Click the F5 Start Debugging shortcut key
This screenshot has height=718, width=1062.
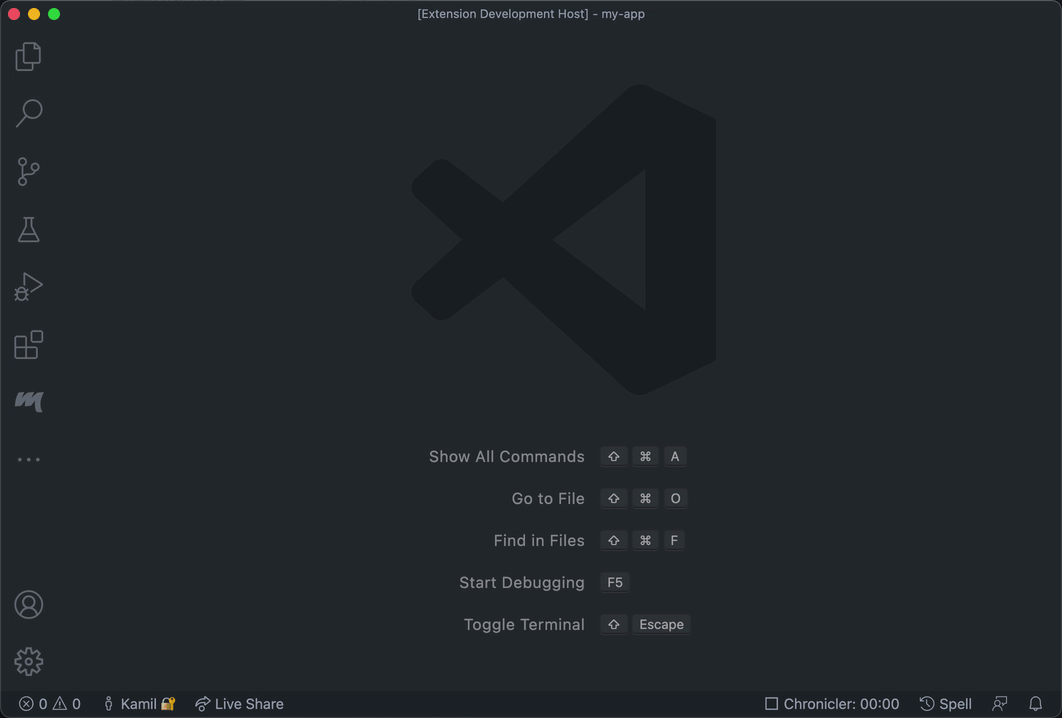[x=614, y=582]
